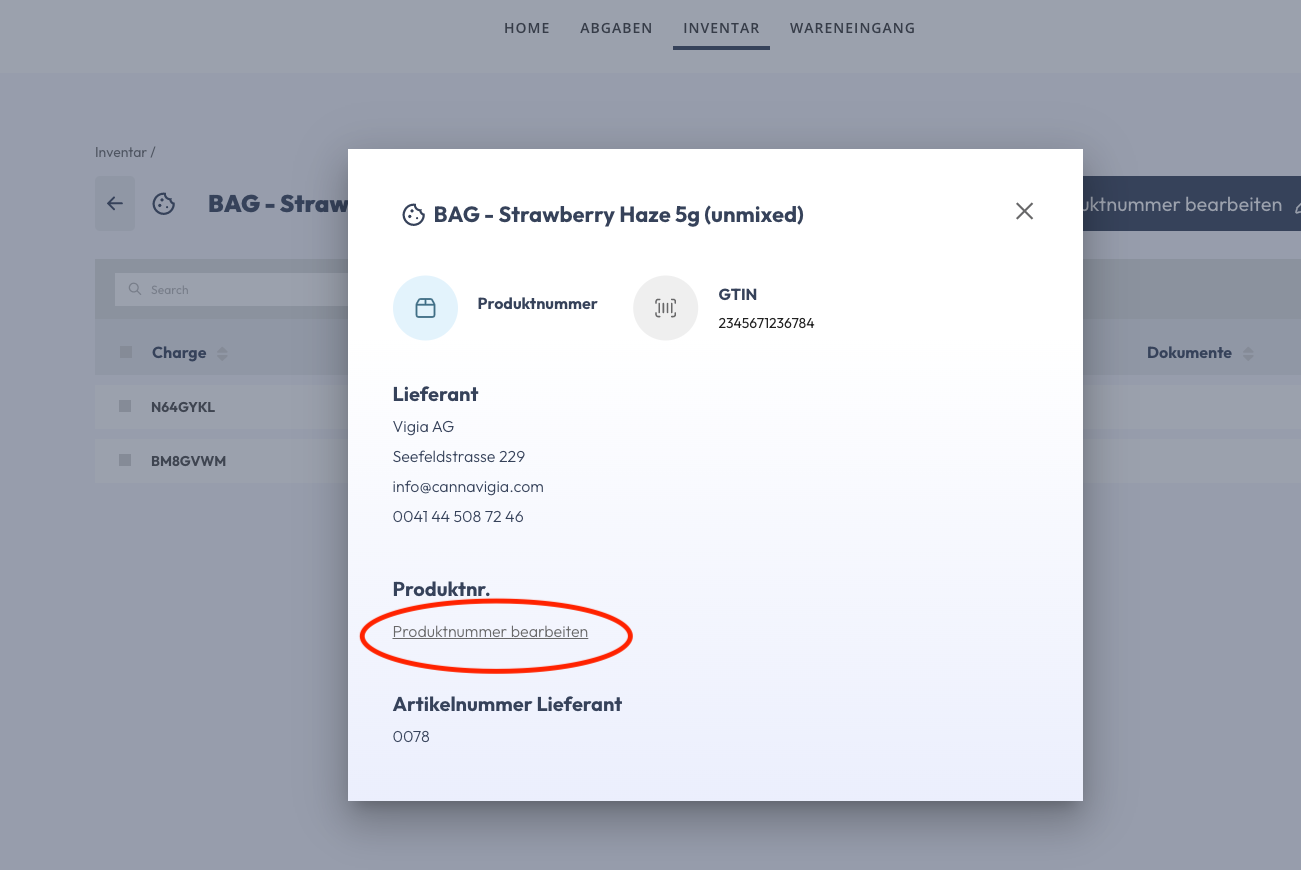Click the cookie product icon beside back arrow
This screenshot has width=1301, height=870.
click(x=164, y=204)
